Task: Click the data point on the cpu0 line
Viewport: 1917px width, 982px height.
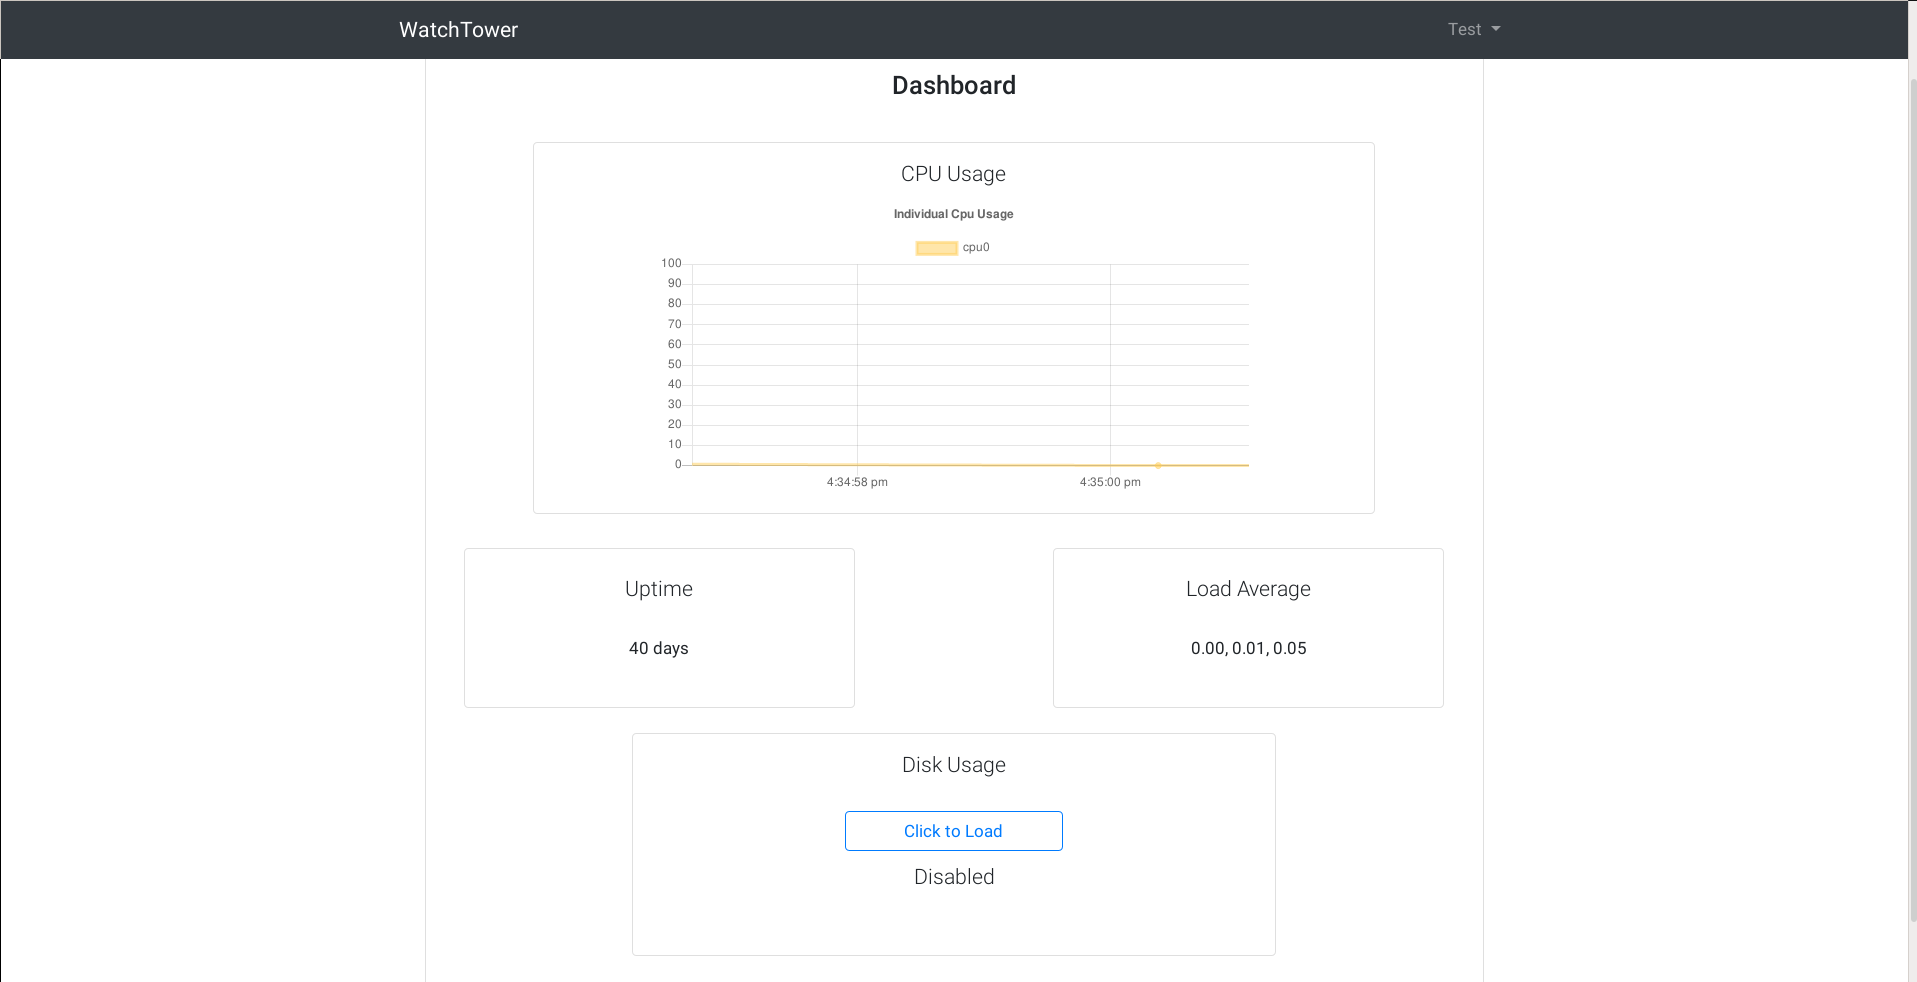Action: pos(1158,464)
